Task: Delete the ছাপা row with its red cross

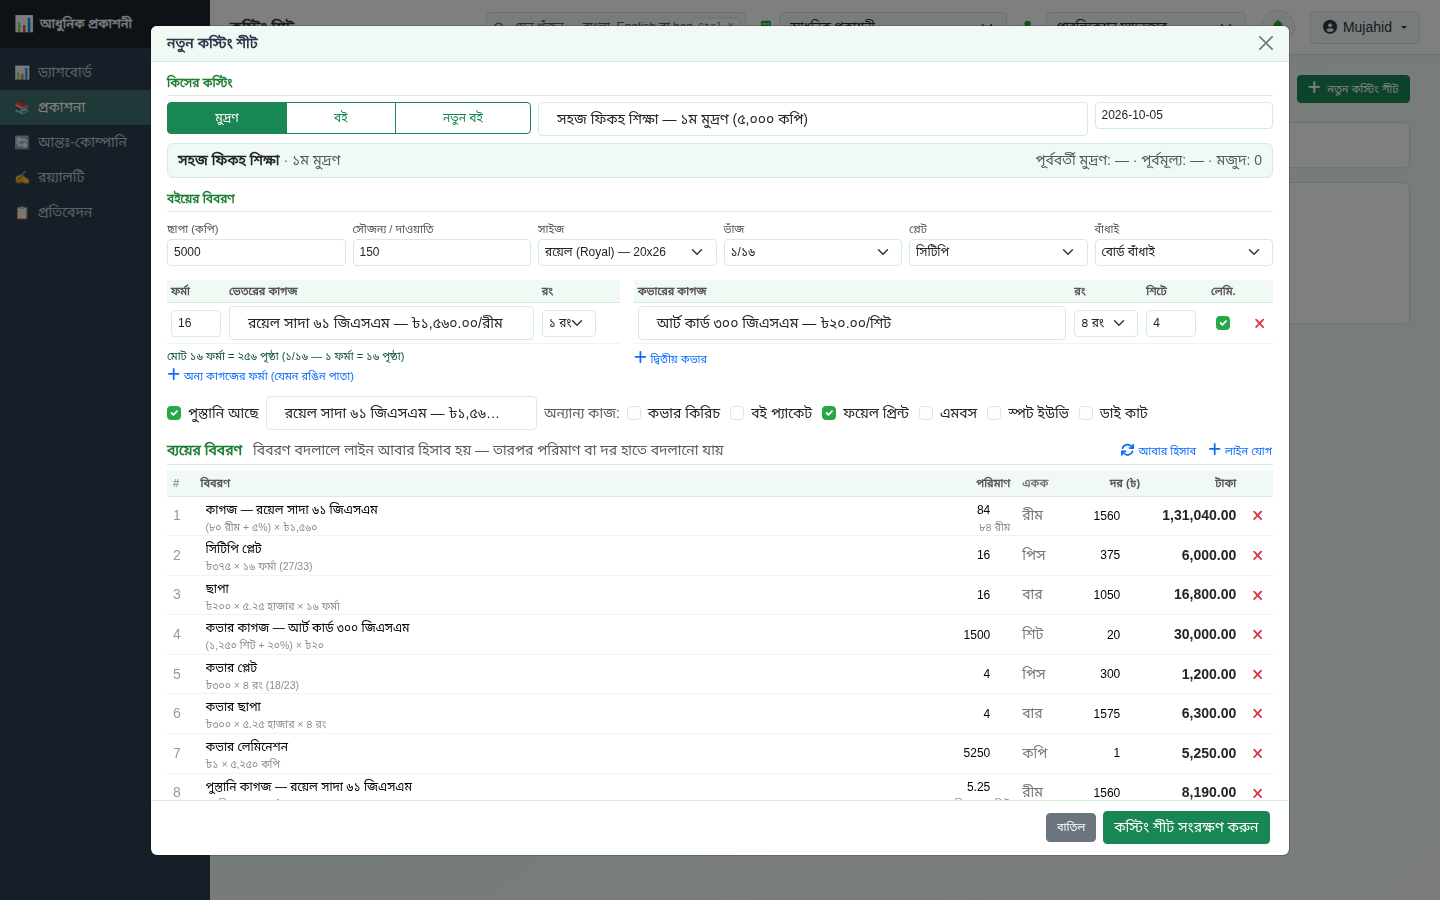Action: [1257, 595]
